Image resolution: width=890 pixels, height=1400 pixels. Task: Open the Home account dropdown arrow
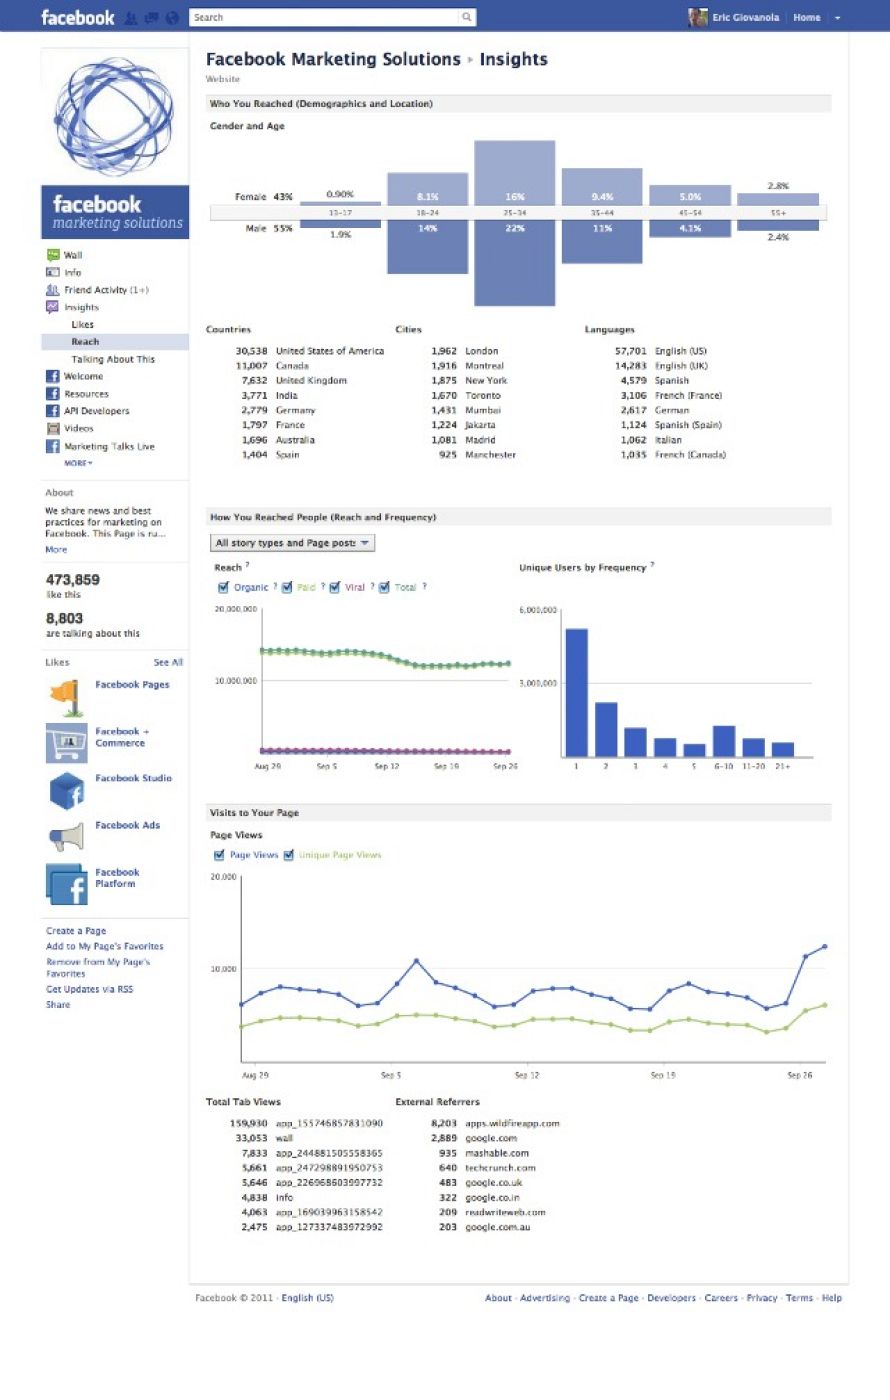click(838, 17)
